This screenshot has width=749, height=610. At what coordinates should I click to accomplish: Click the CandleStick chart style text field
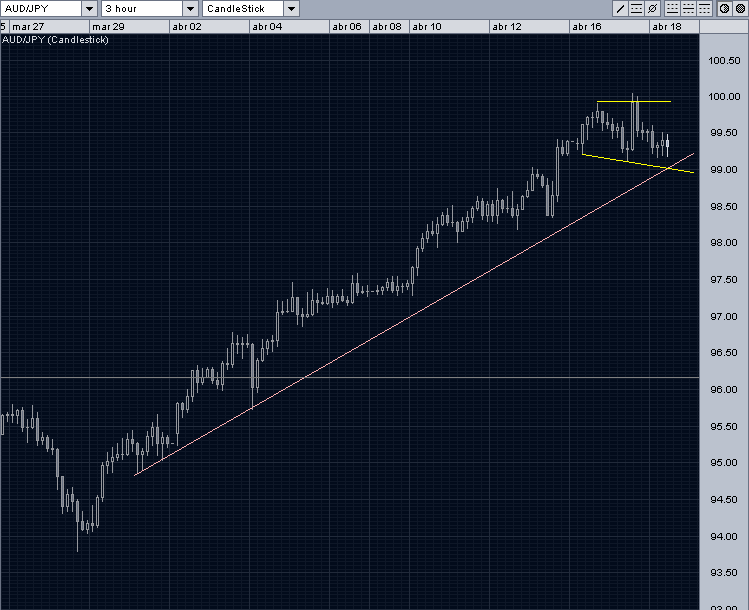[244, 9]
